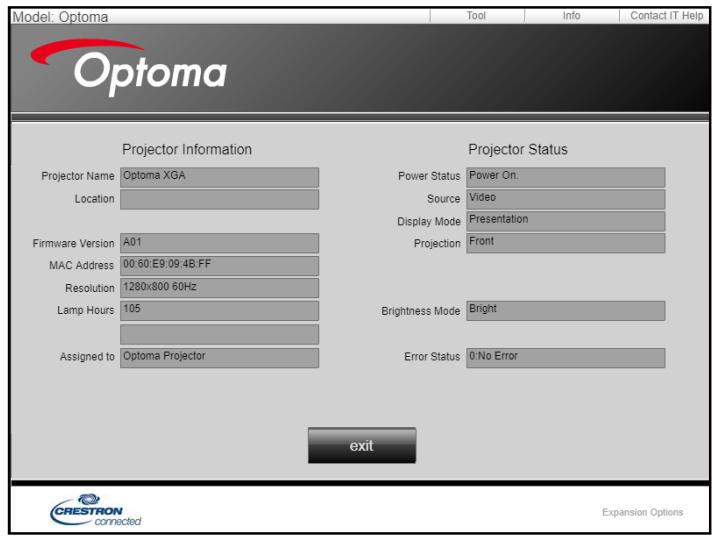The height and width of the screenshot is (537, 712).
Task: Click the Optoma logo
Action: 129,68
